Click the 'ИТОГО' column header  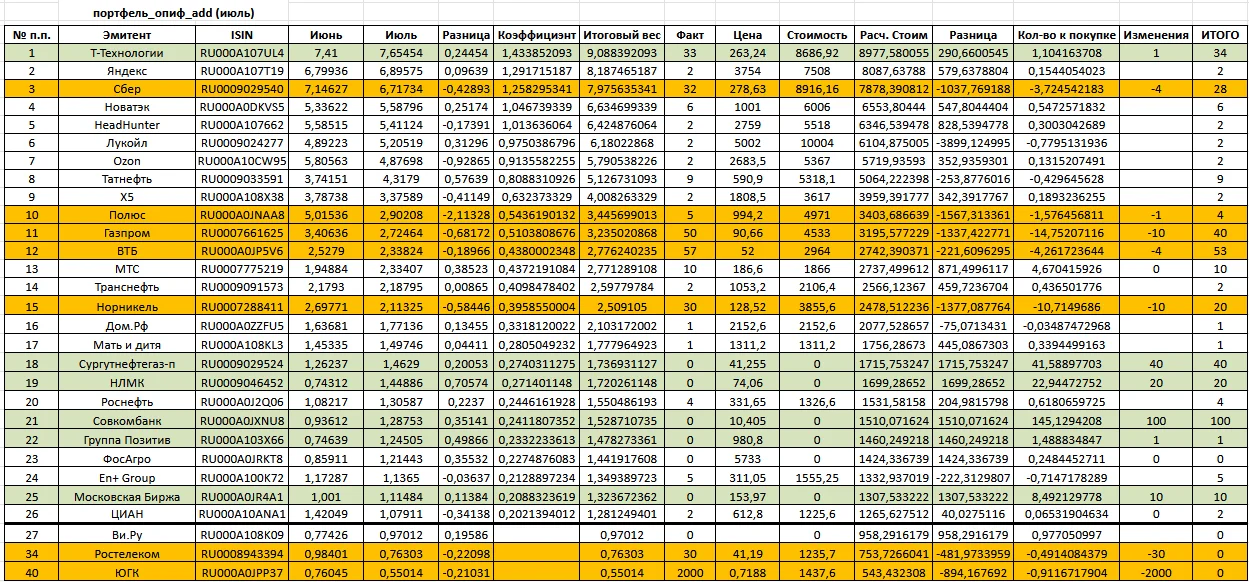click(1220, 35)
